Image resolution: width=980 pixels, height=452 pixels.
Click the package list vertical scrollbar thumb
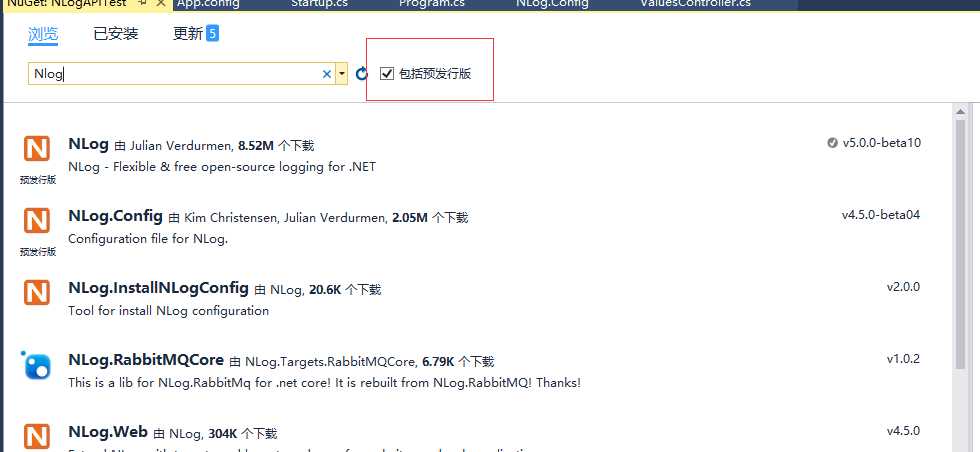pos(961,244)
